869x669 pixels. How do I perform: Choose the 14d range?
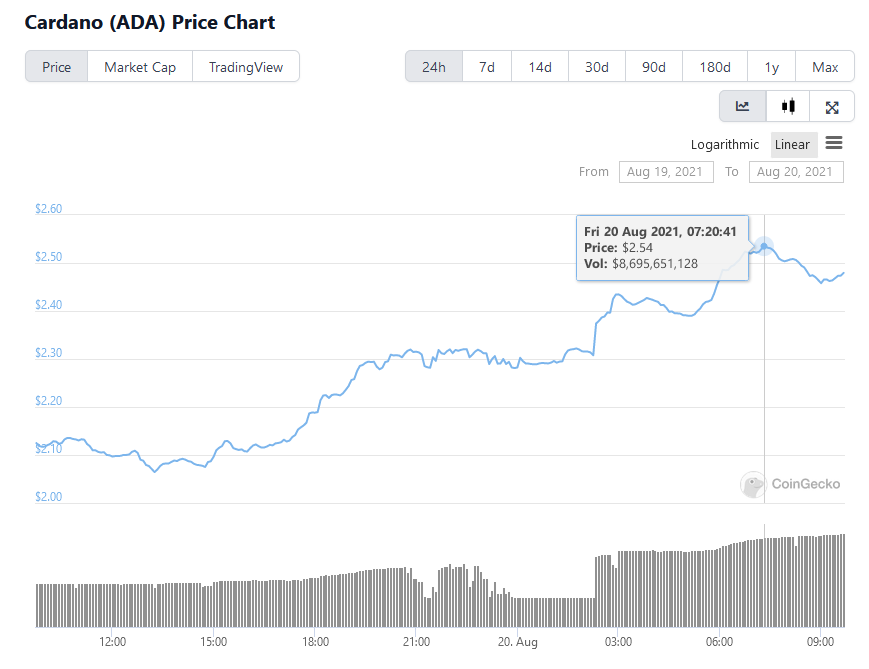[540, 67]
